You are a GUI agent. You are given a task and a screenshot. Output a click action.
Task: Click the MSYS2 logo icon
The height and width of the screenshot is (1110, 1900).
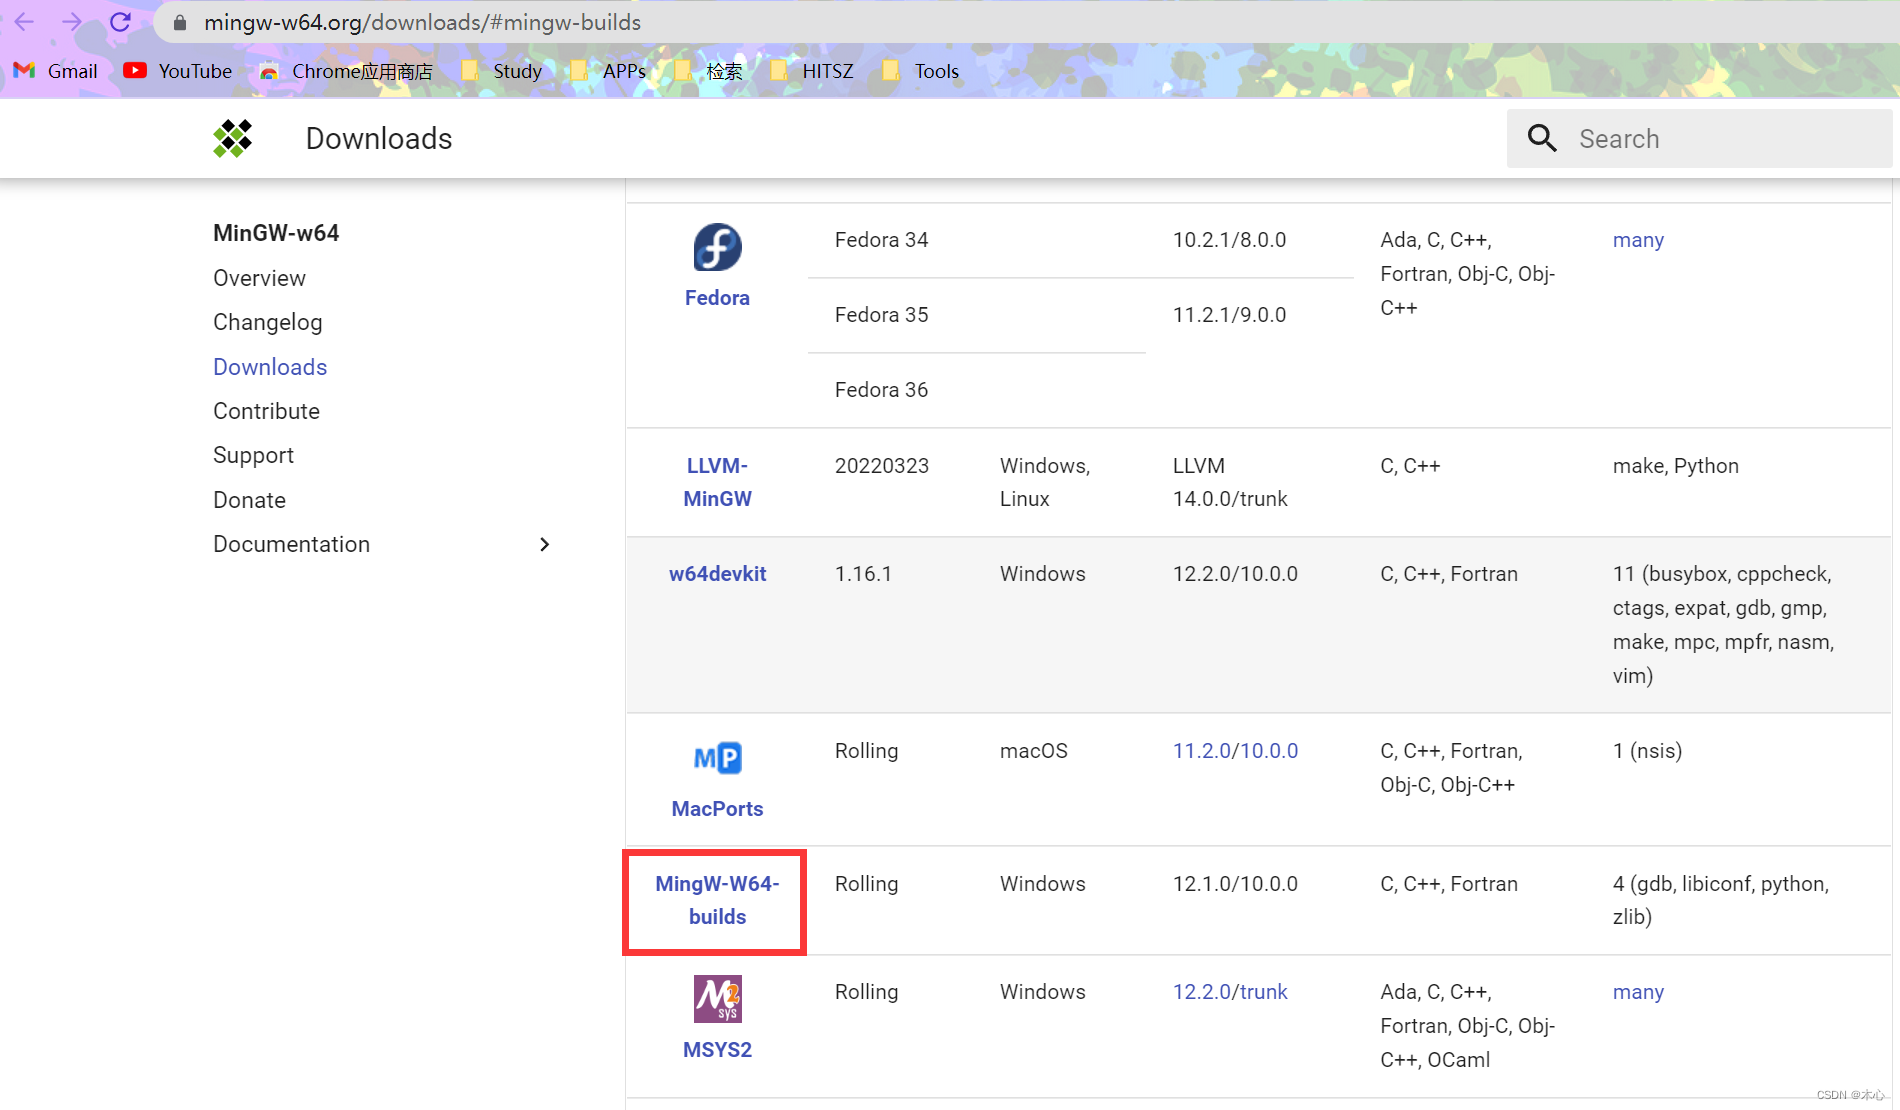pyautogui.click(x=718, y=999)
